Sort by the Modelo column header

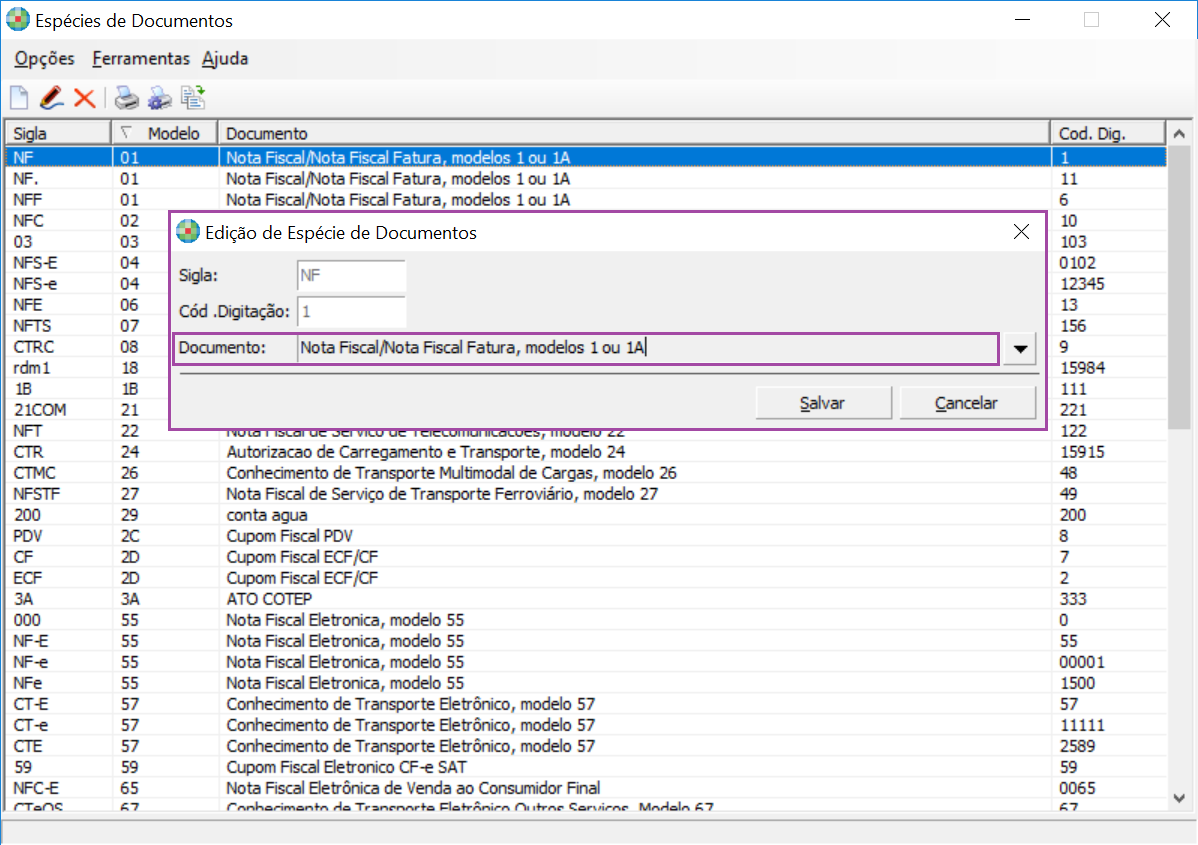point(165,133)
